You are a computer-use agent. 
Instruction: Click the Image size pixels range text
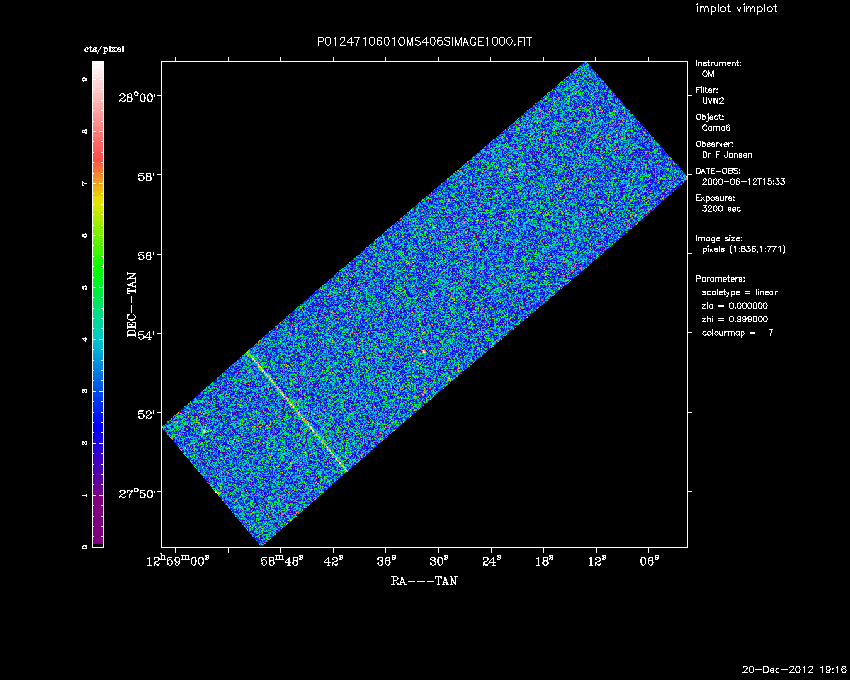click(x=743, y=249)
